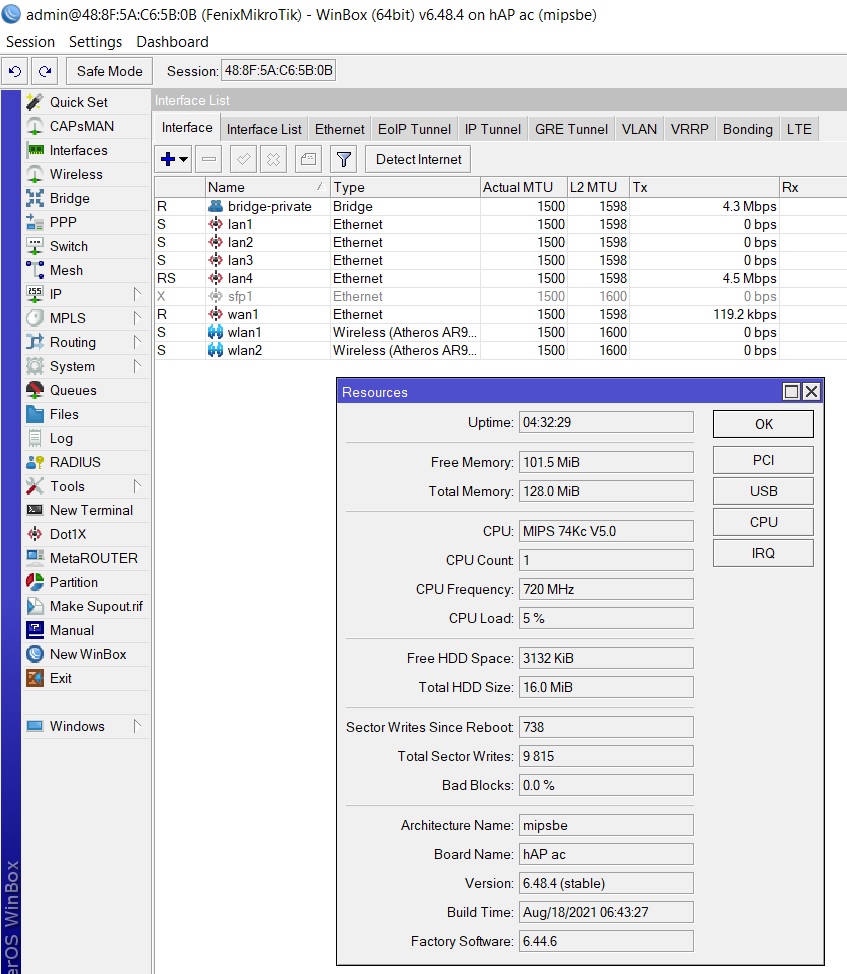
Task: Click the Detect Internet button
Action: [x=419, y=160]
